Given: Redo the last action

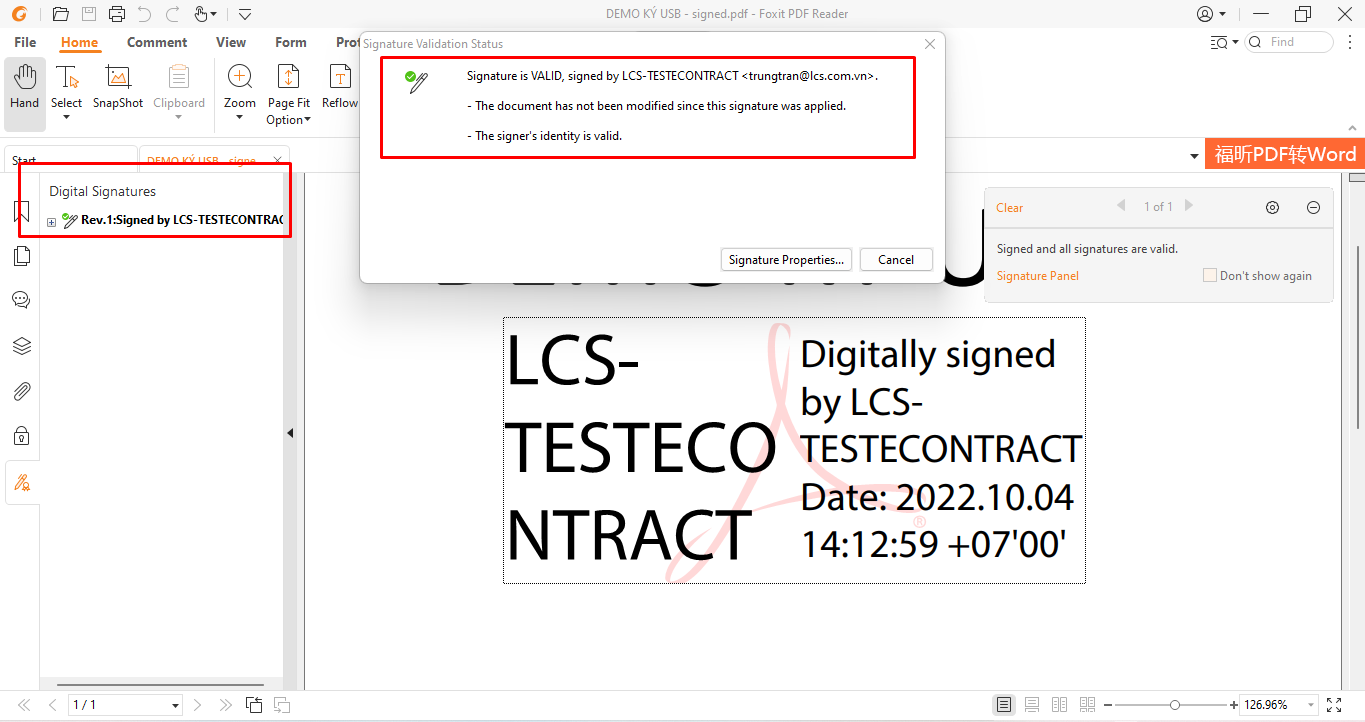Looking at the screenshot, I should [172, 14].
